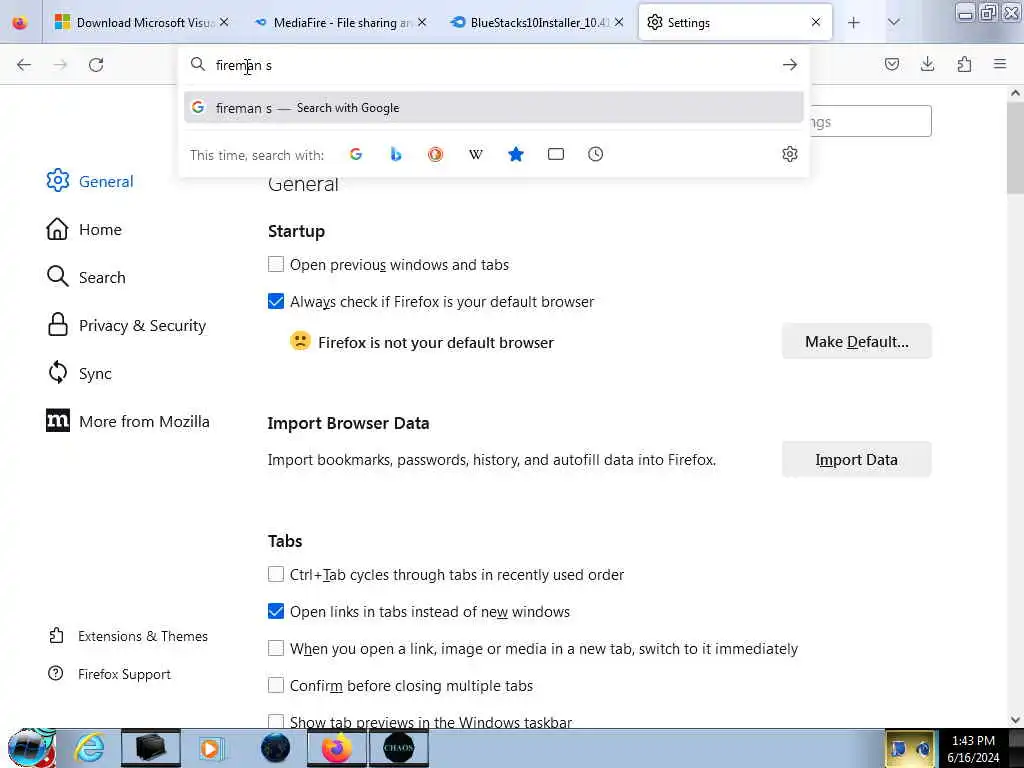Image resolution: width=1024 pixels, height=768 pixels.
Task: Open the dark globe app on the taskbar
Action: [275, 748]
